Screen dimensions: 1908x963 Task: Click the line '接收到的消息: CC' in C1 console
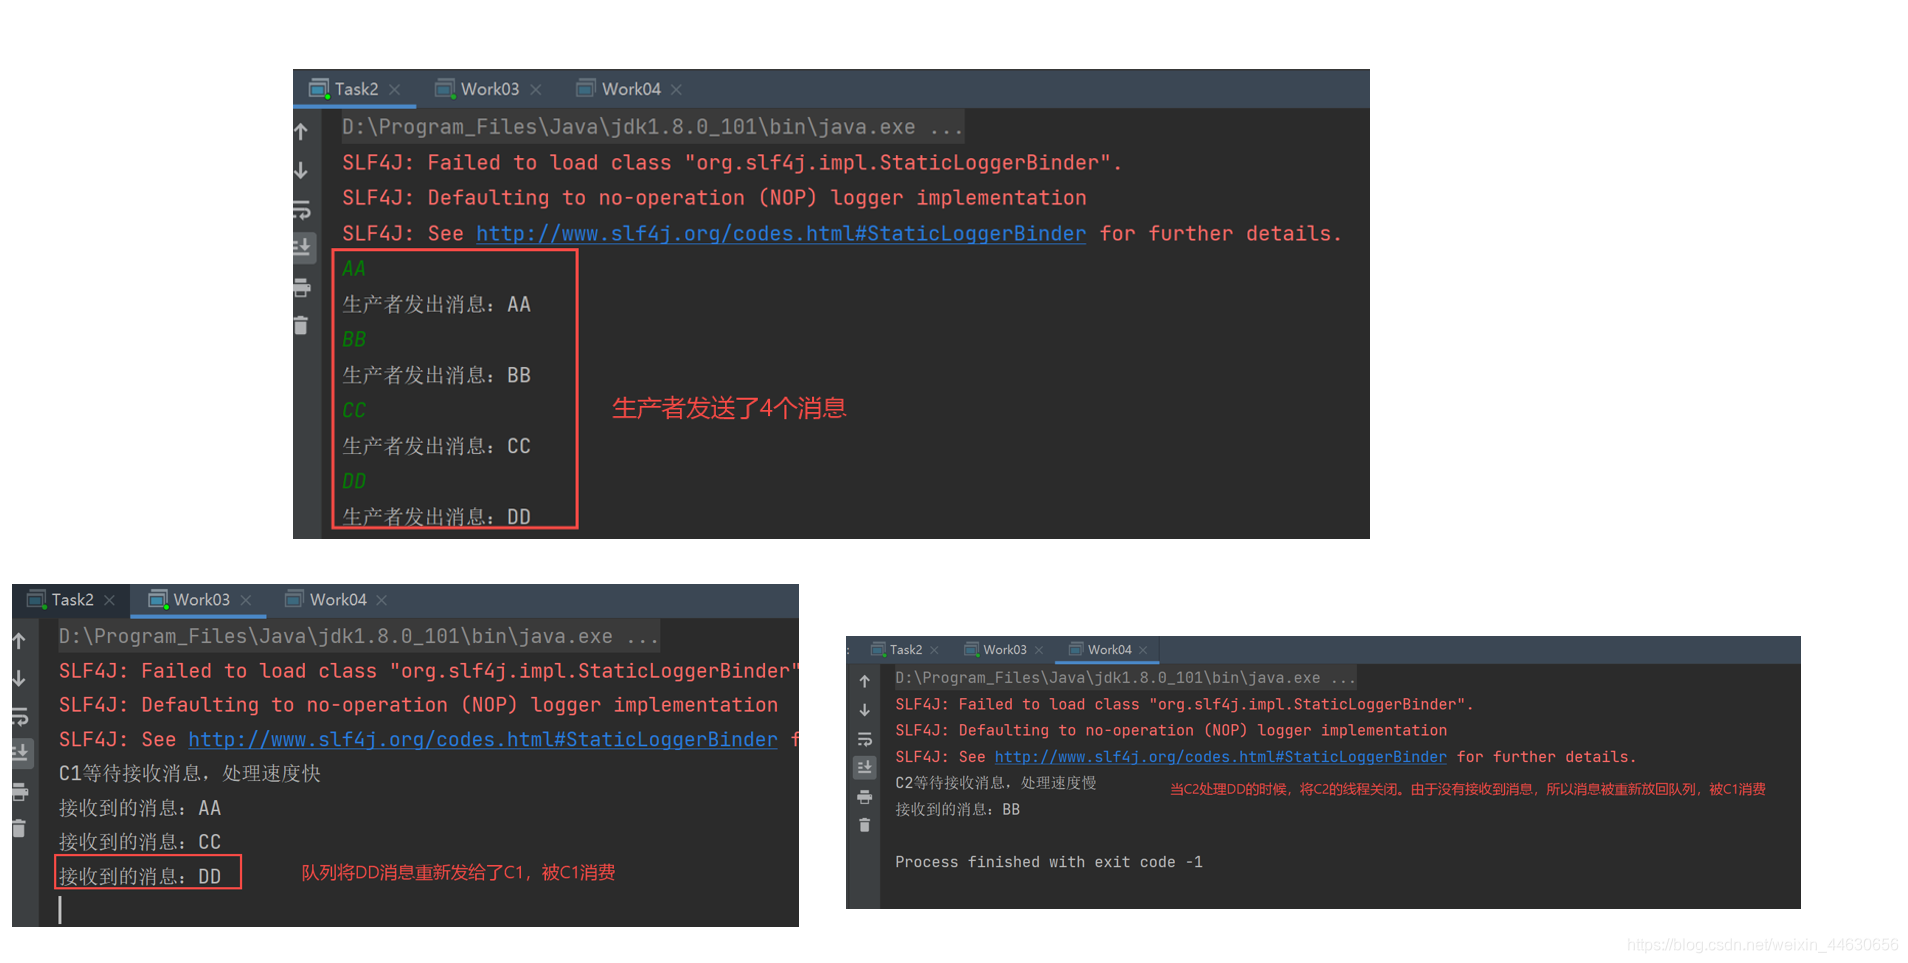[140, 842]
